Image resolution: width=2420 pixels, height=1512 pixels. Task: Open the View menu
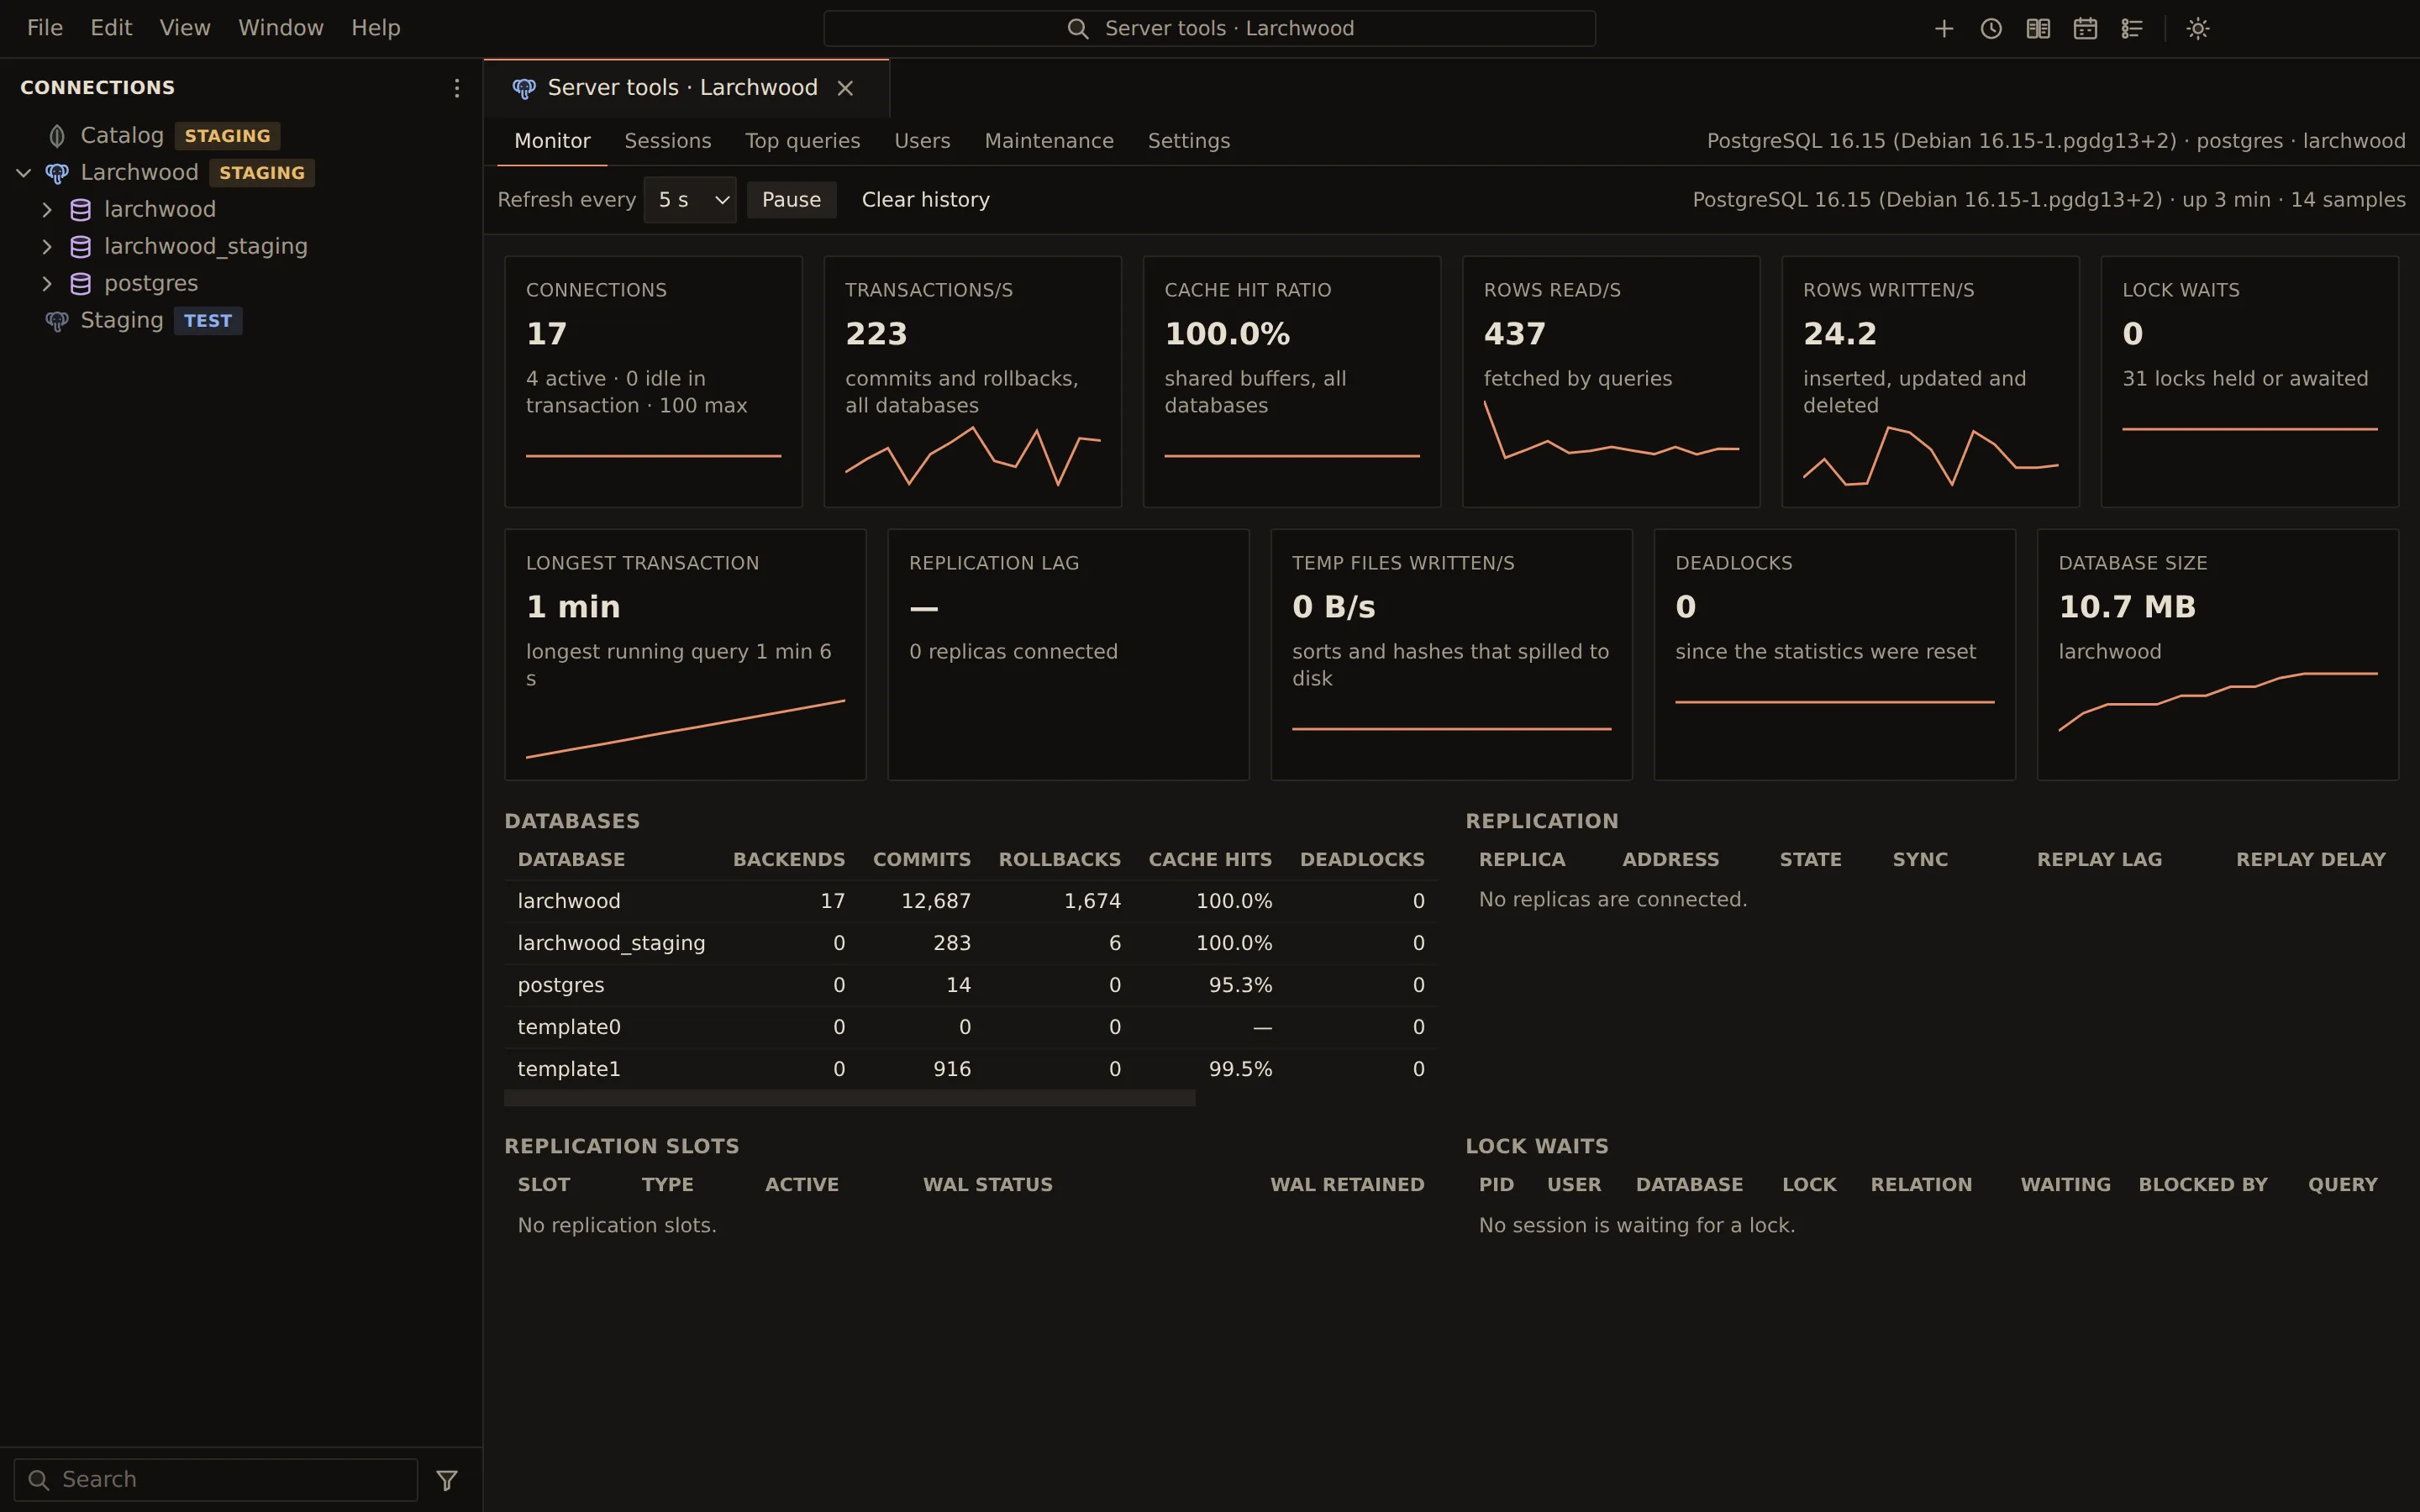pos(185,28)
